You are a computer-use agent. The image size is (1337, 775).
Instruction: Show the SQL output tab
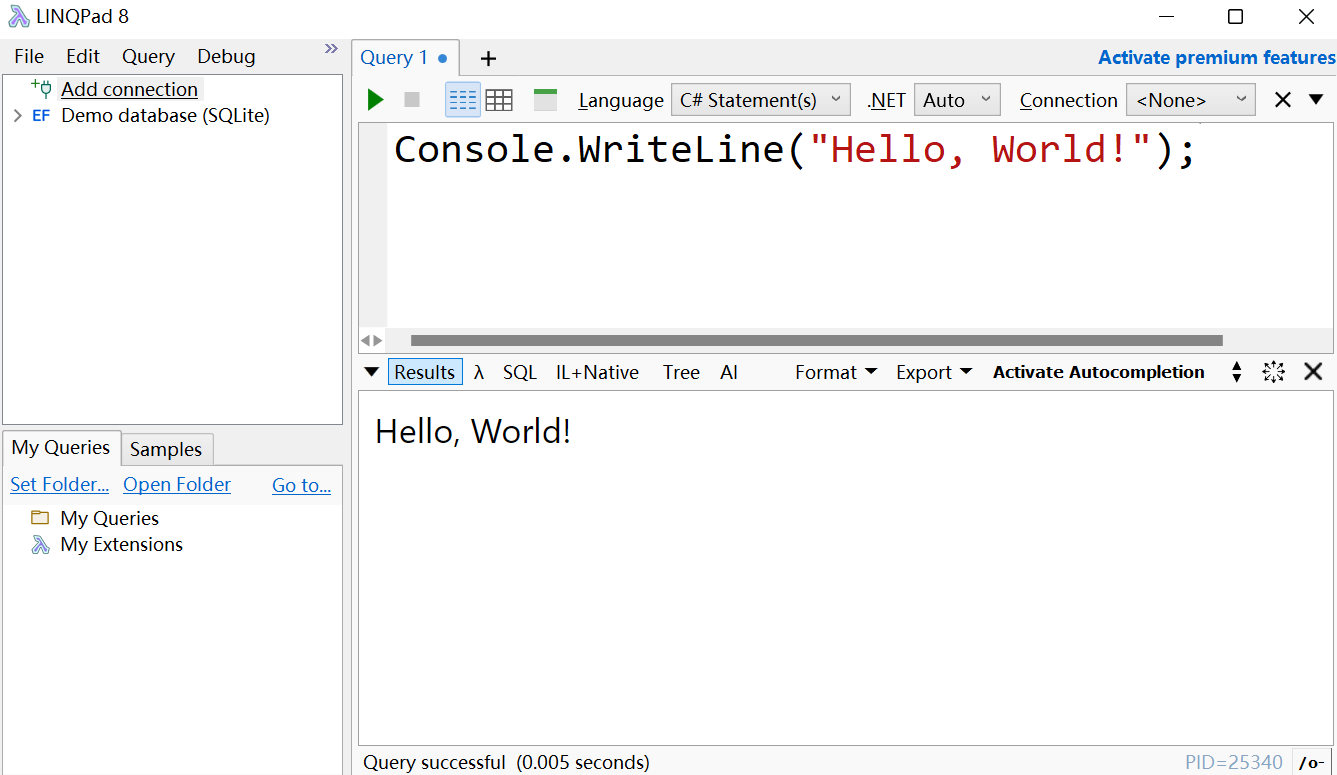tap(520, 372)
